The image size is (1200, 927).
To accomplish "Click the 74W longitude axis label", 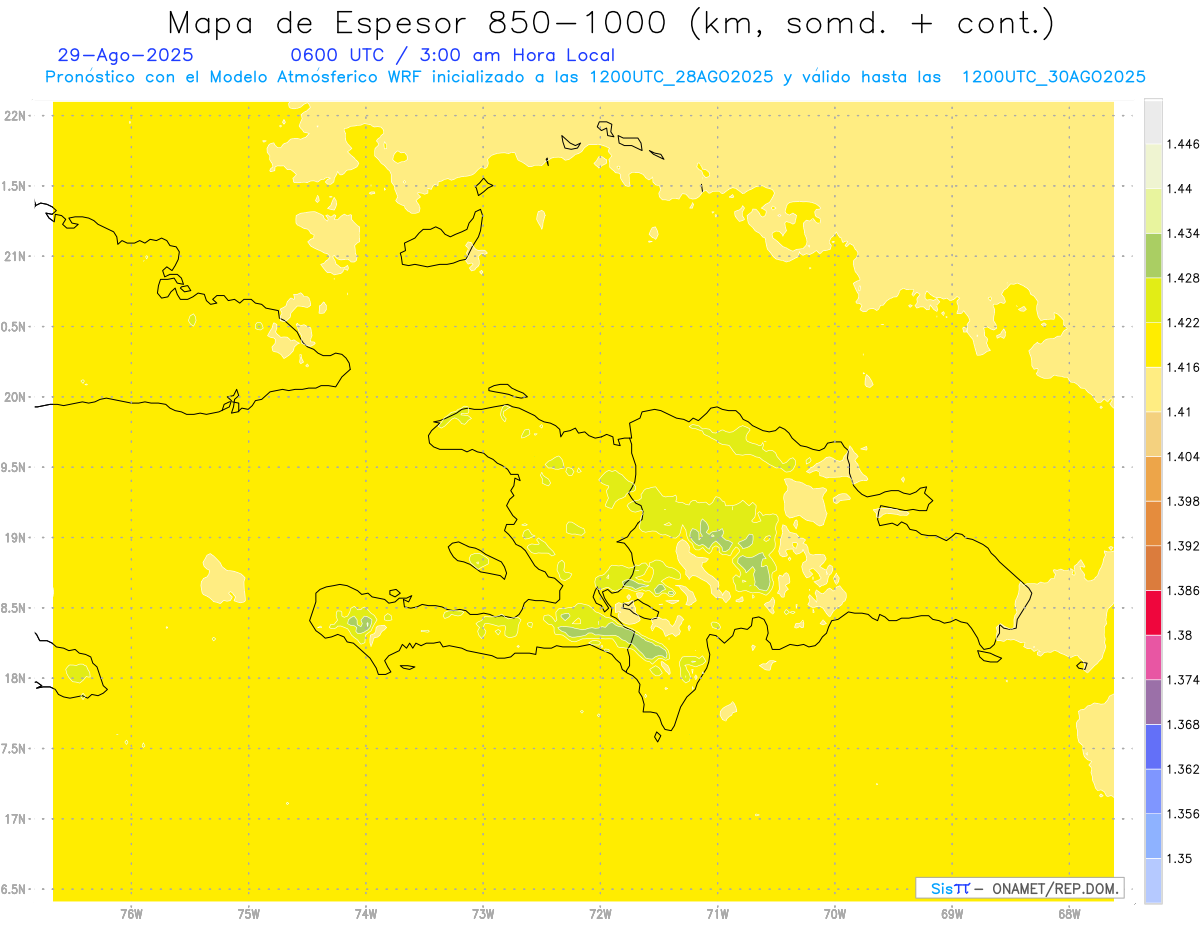I will pos(366,913).
